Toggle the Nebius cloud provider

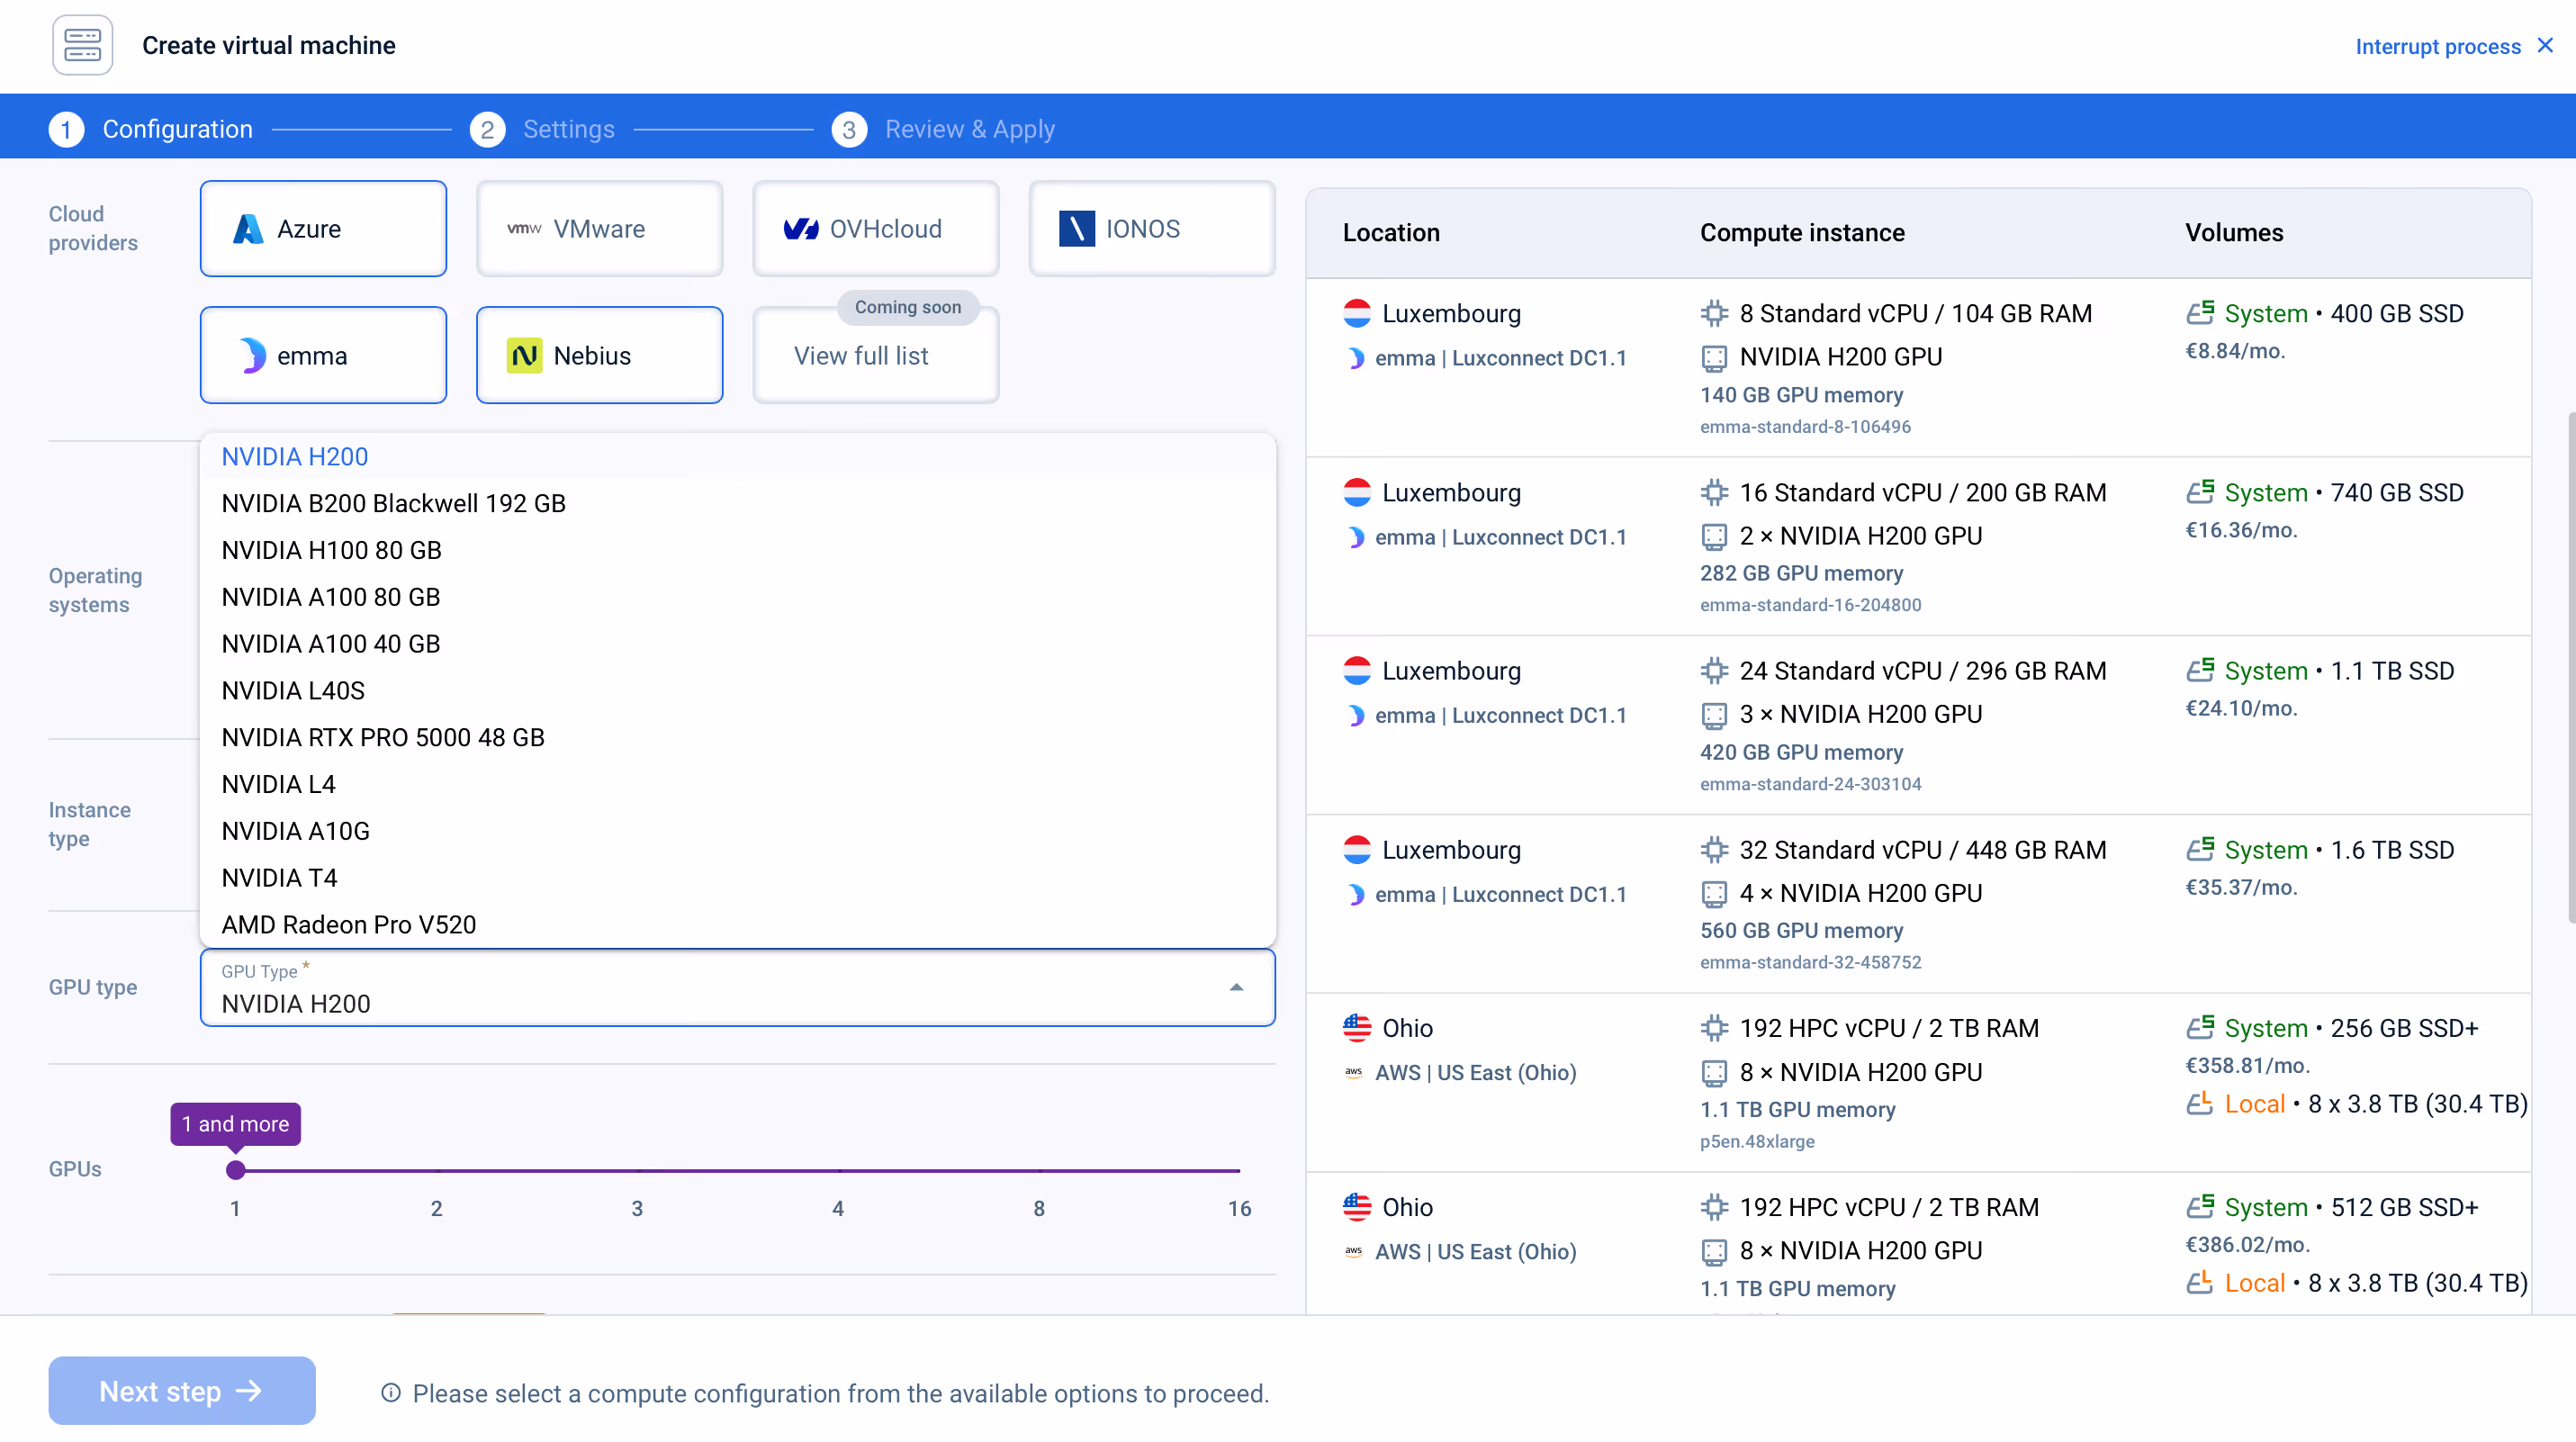pos(599,355)
